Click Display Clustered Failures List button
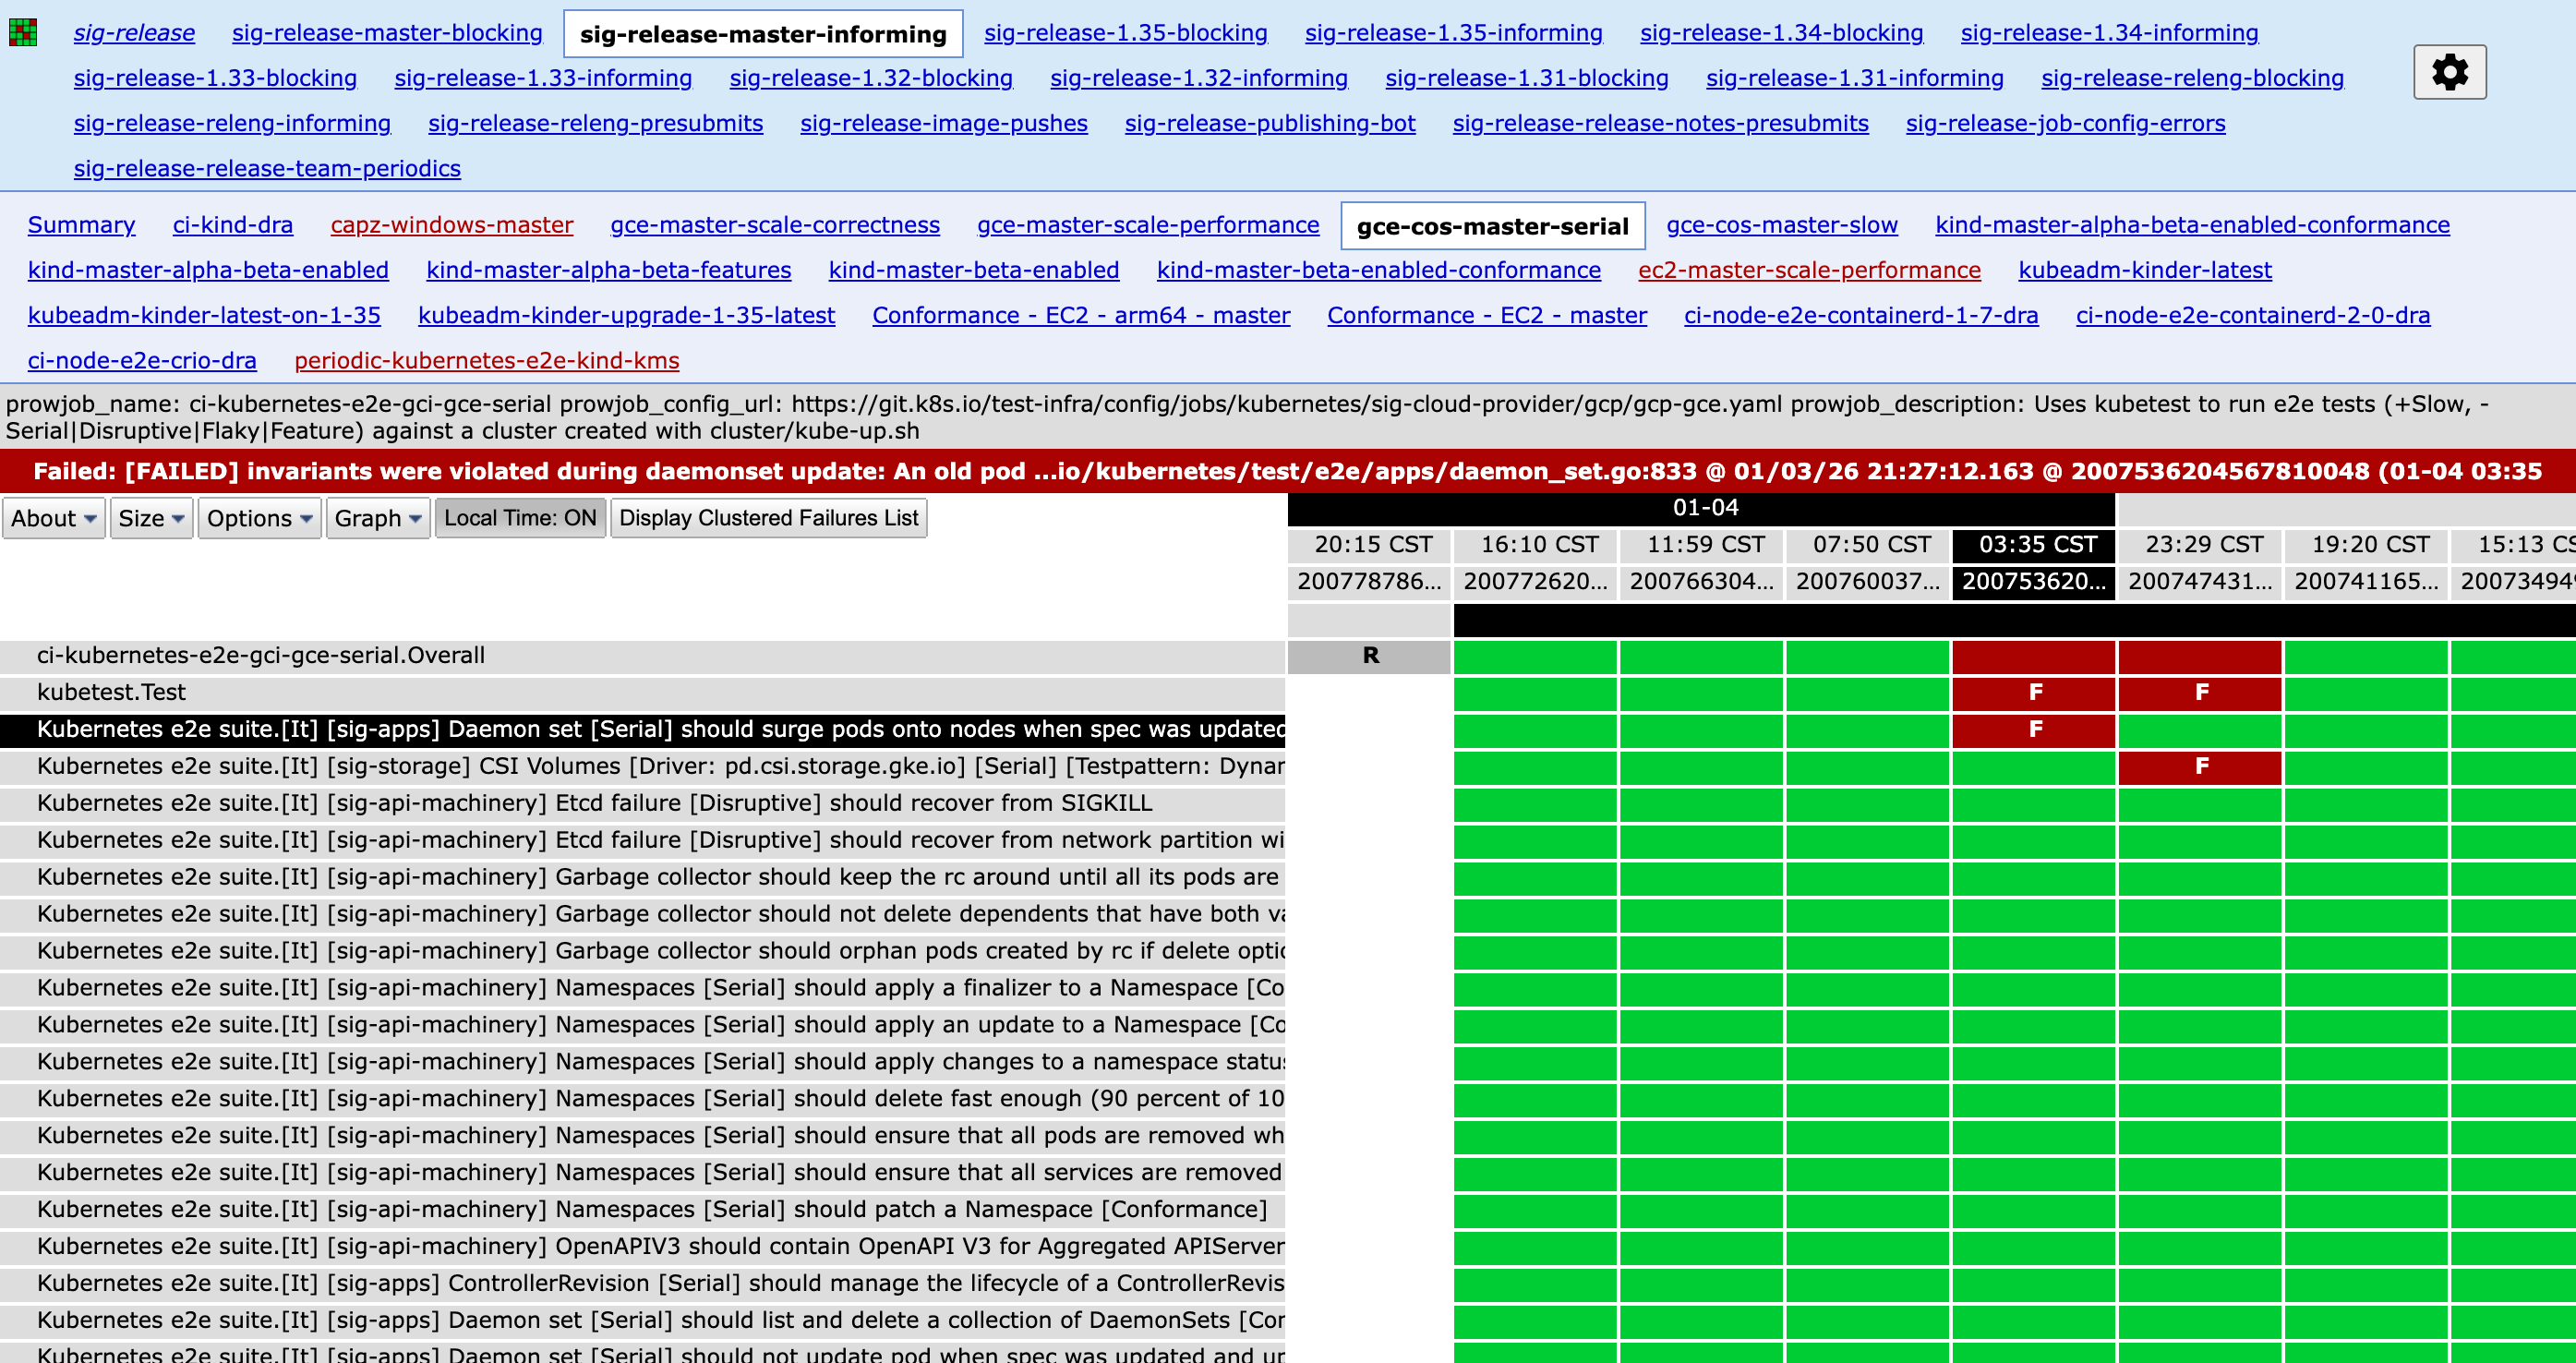Image resolution: width=2576 pixels, height=1363 pixels. click(768, 518)
